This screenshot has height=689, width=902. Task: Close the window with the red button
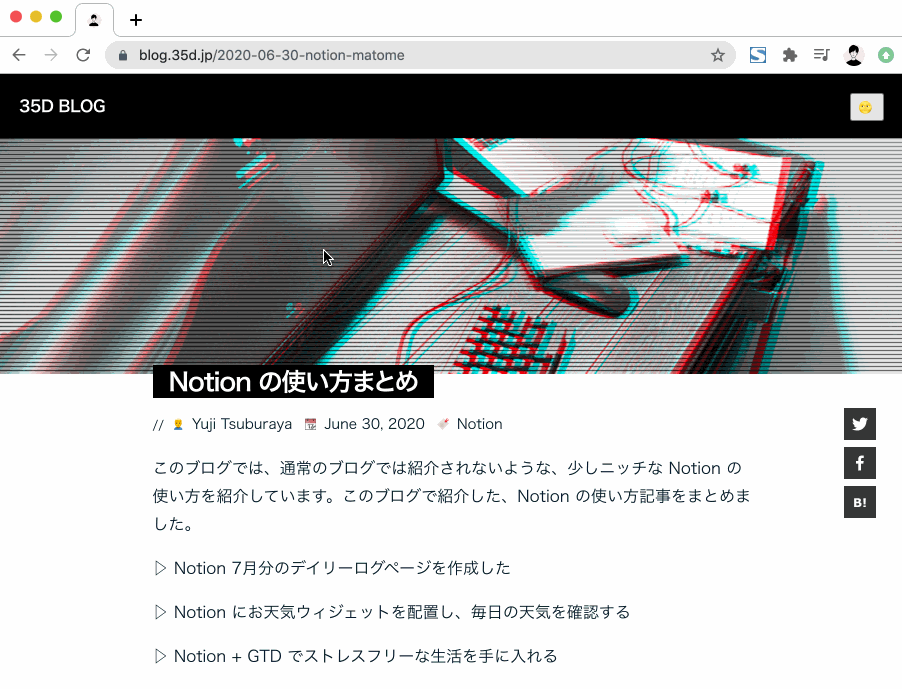pos(16,17)
